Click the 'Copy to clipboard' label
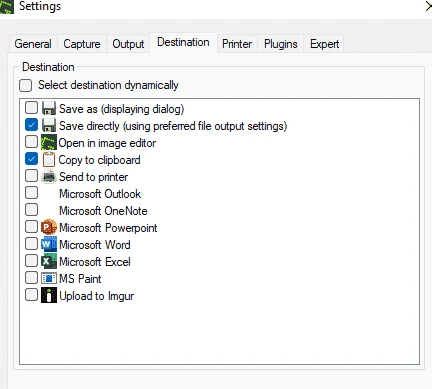The width and height of the screenshot is (432, 389). [99, 160]
